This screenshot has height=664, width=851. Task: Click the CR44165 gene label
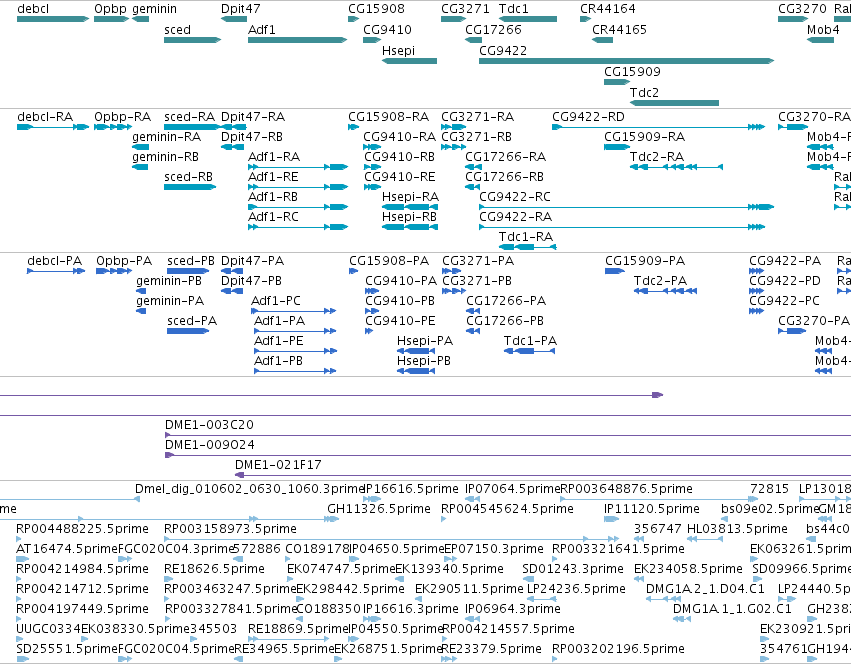tap(619, 29)
